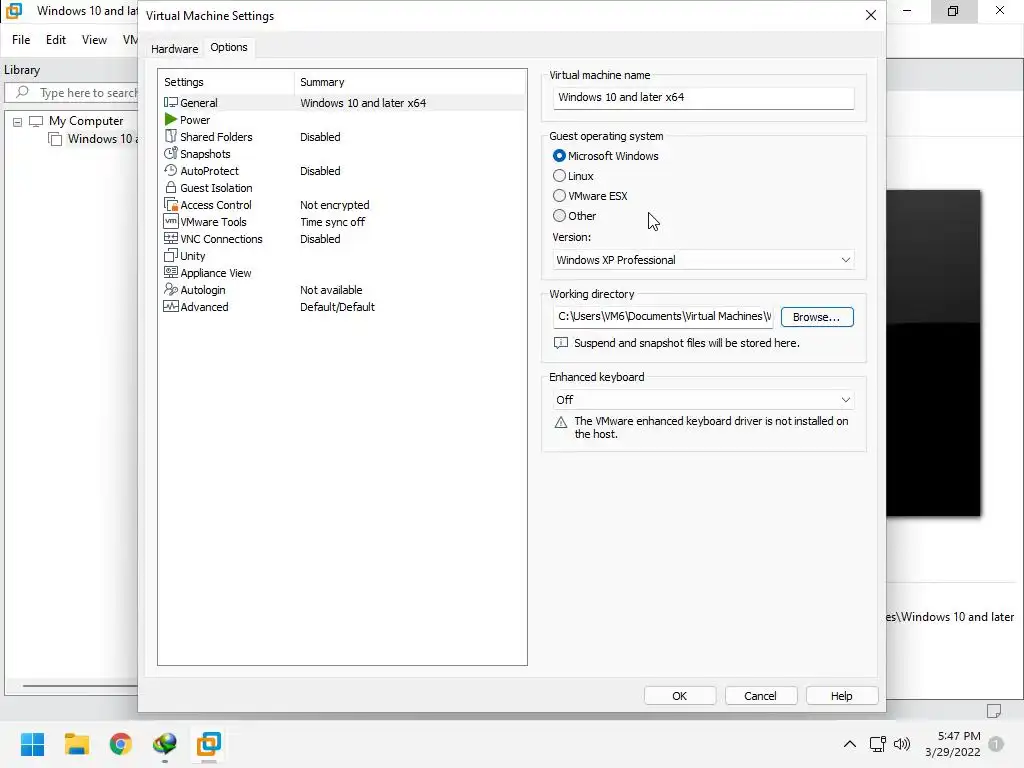Open File Explorer from the taskbar
The height and width of the screenshot is (768, 1024).
pos(76,744)
